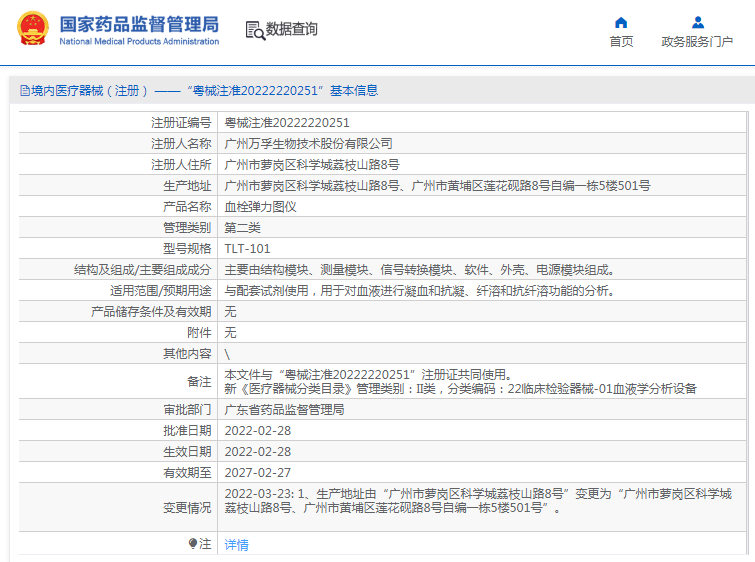This screenshot has height=562, width=755.
Task: Go to 首页 text link
Action: [x=621, y=42]
